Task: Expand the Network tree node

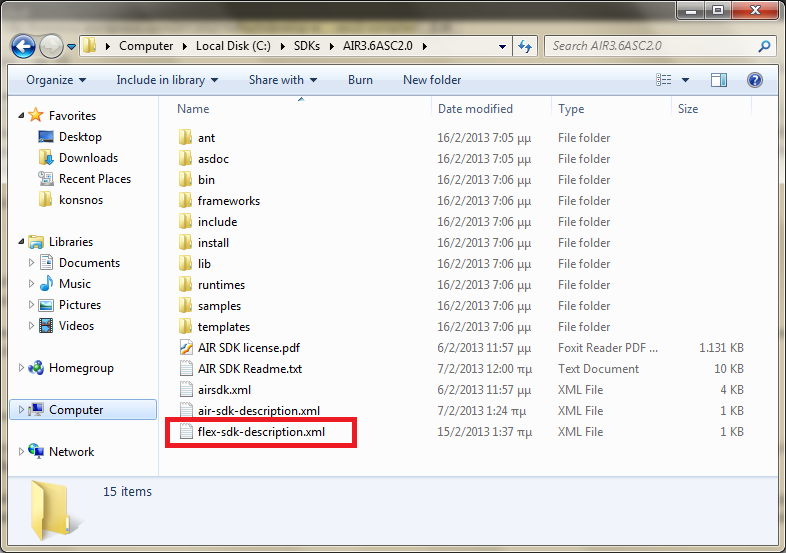Action: coord(21,452)
